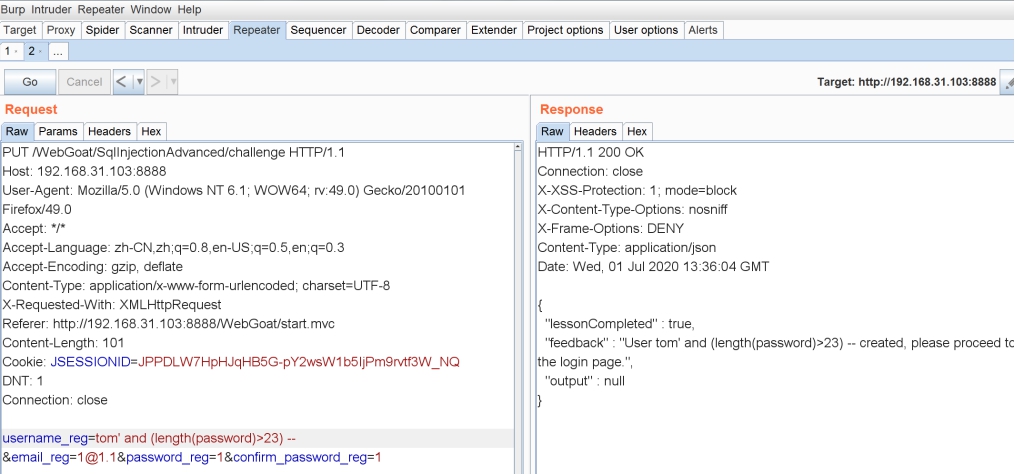The height and width of the screenshot is (474, 1015).
Task: Switch to the Scanner tab
Action: pos(151,30)
